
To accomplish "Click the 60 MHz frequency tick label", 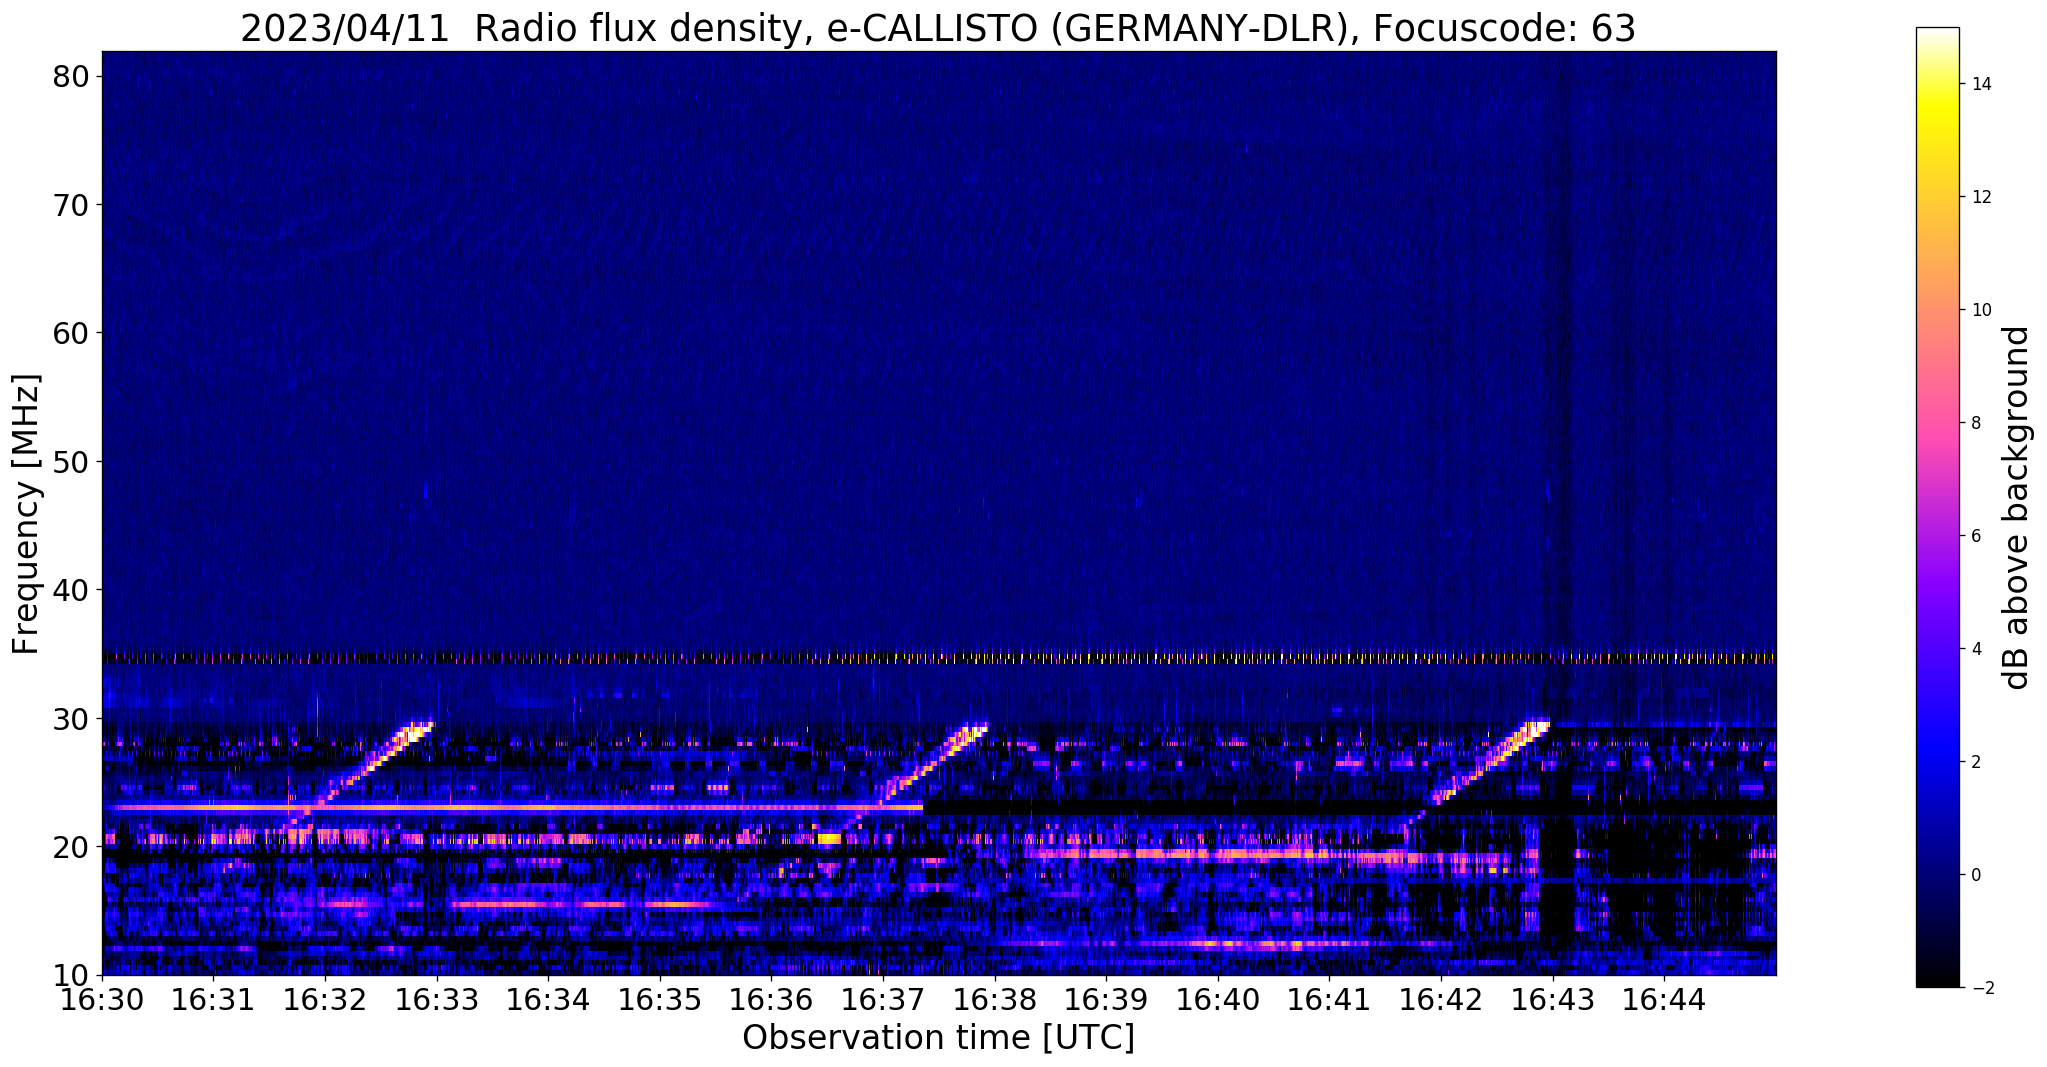I will pos(72,333).
